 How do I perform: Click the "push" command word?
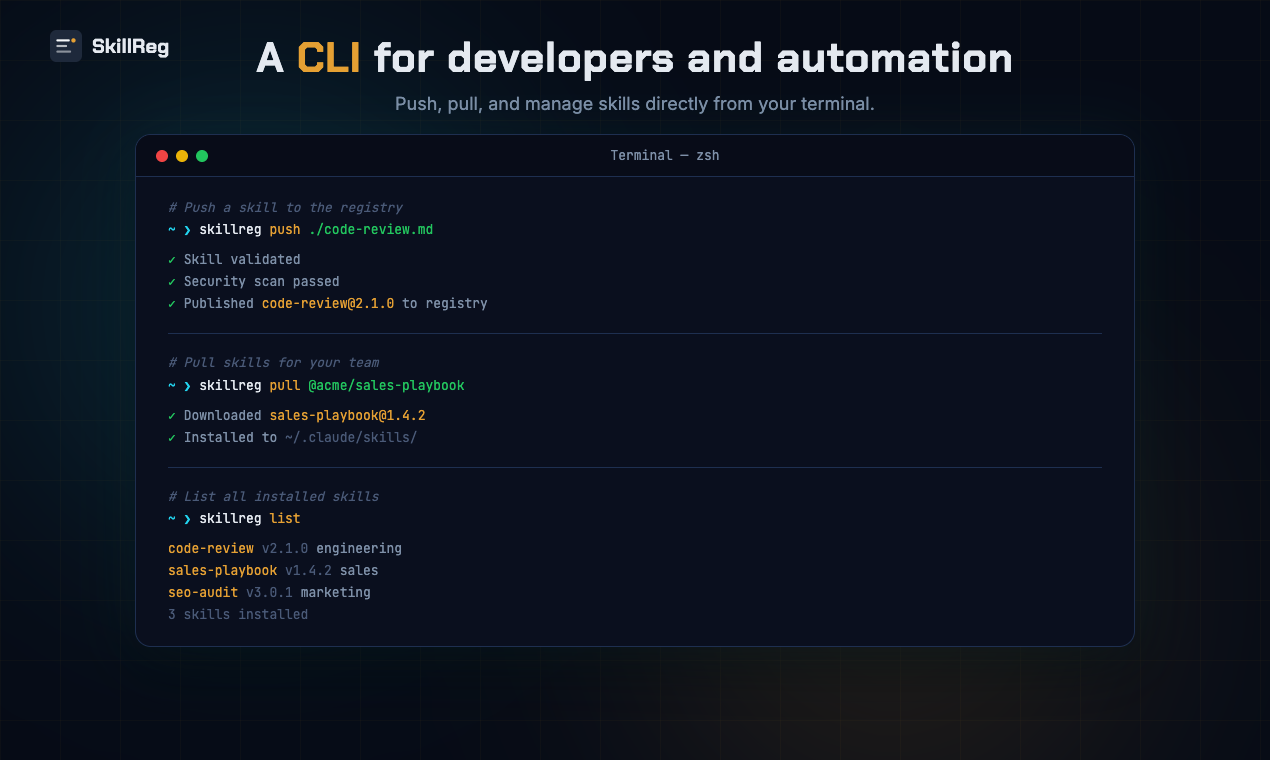coord(285,230)
